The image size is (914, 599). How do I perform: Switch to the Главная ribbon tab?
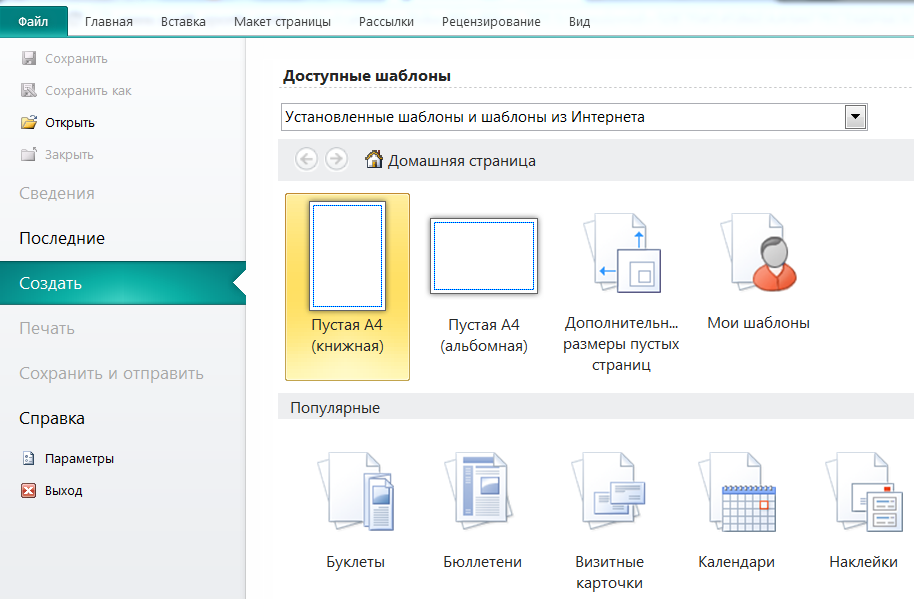108,22
